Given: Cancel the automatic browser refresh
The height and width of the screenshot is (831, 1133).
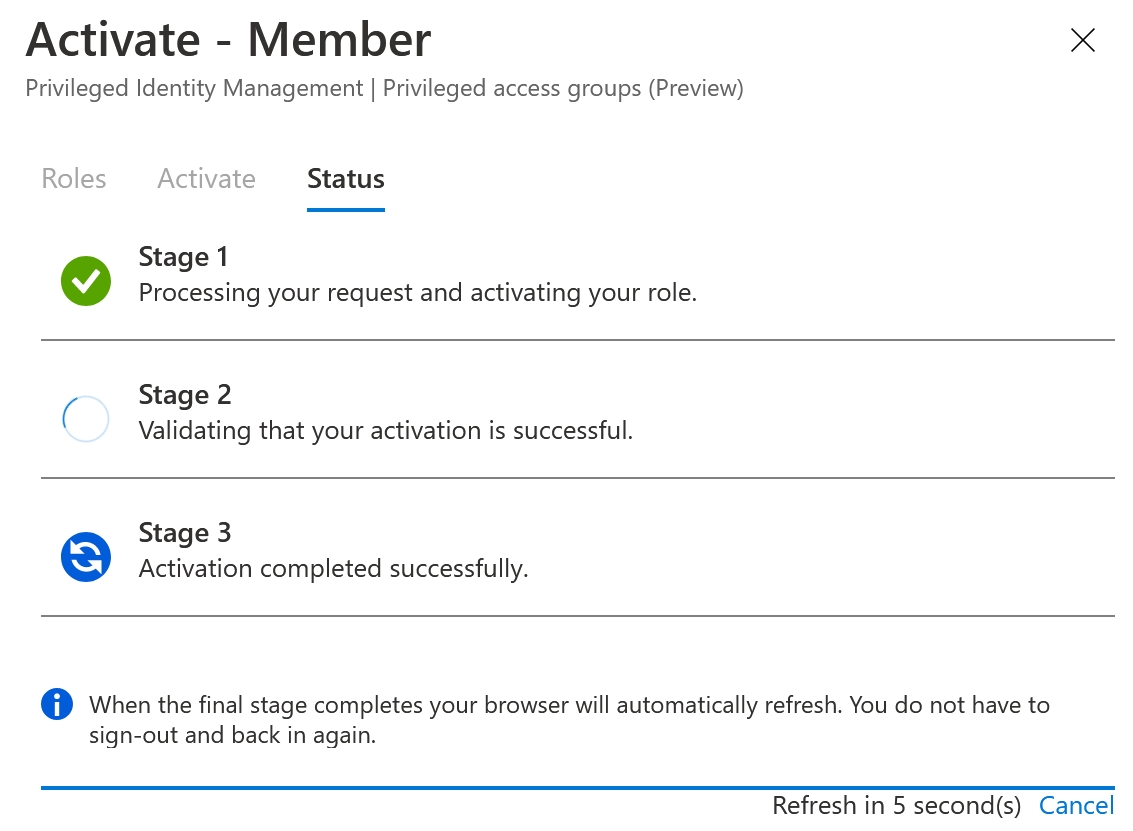Looking at the screenshot, I should (1077, 805).
